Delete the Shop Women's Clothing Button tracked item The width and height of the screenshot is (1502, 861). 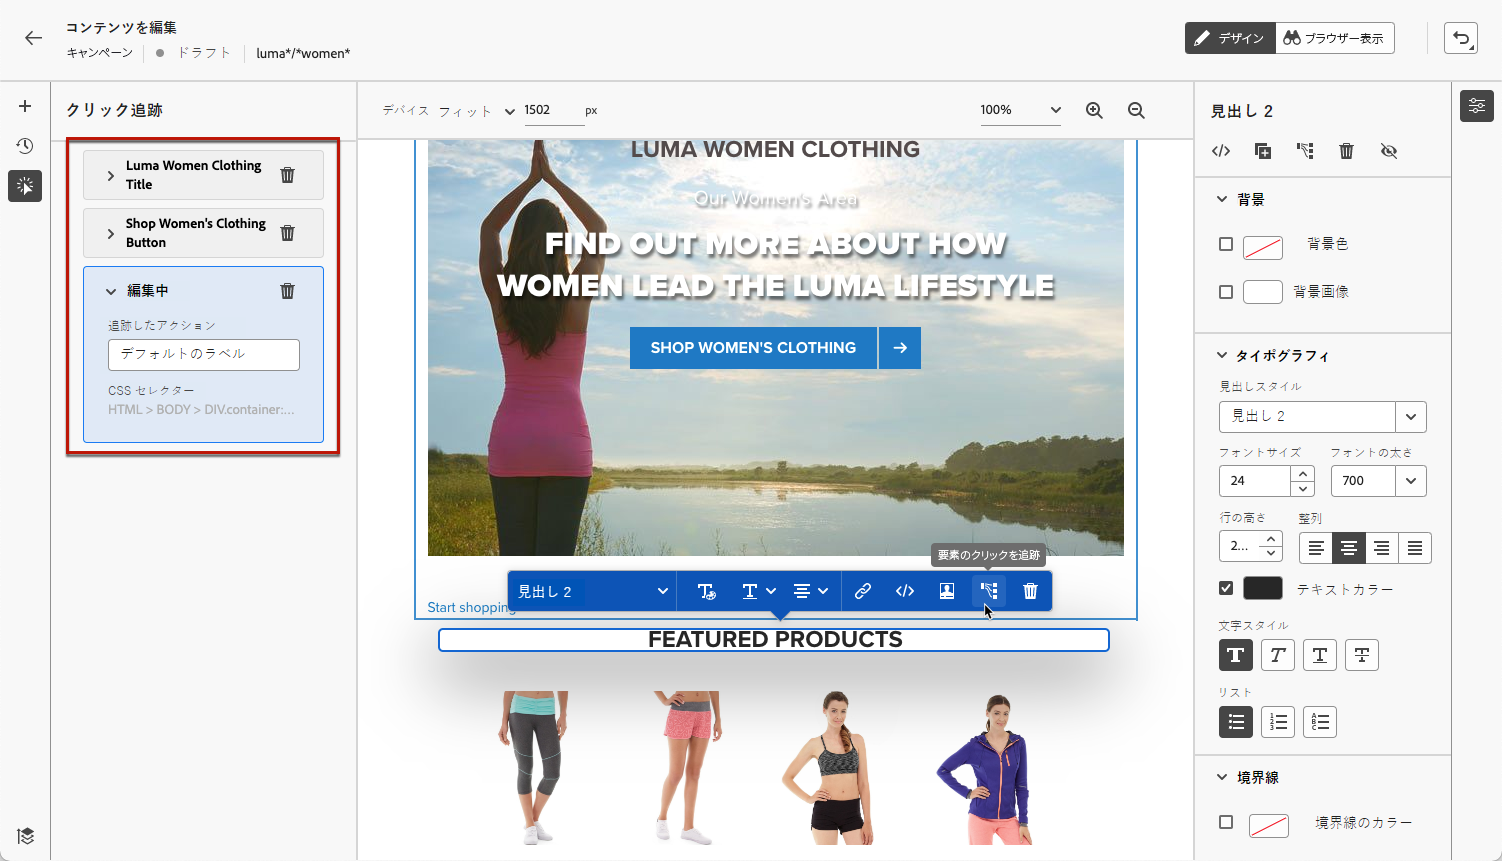tap(288, 233)
